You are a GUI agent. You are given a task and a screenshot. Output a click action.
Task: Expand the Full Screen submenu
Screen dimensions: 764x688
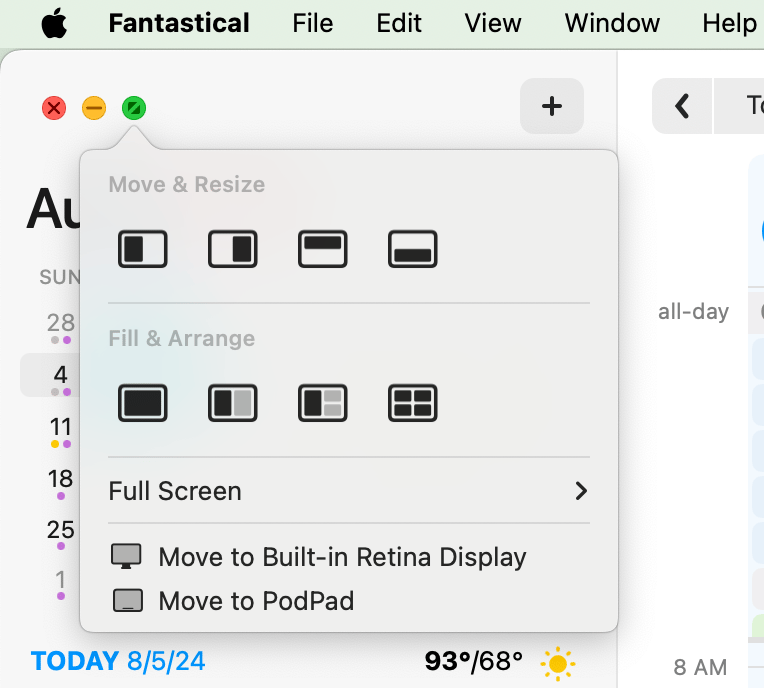point(349,491)
